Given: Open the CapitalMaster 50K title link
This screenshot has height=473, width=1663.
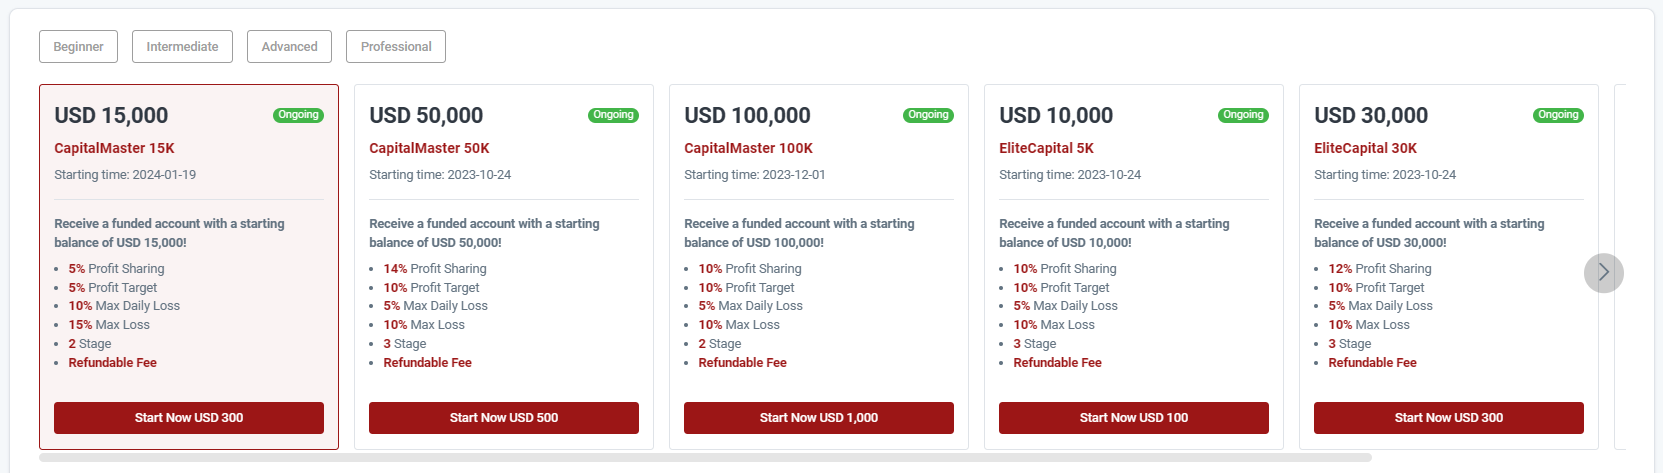Looking at the screenshot, I should click(x=429, y=148).
